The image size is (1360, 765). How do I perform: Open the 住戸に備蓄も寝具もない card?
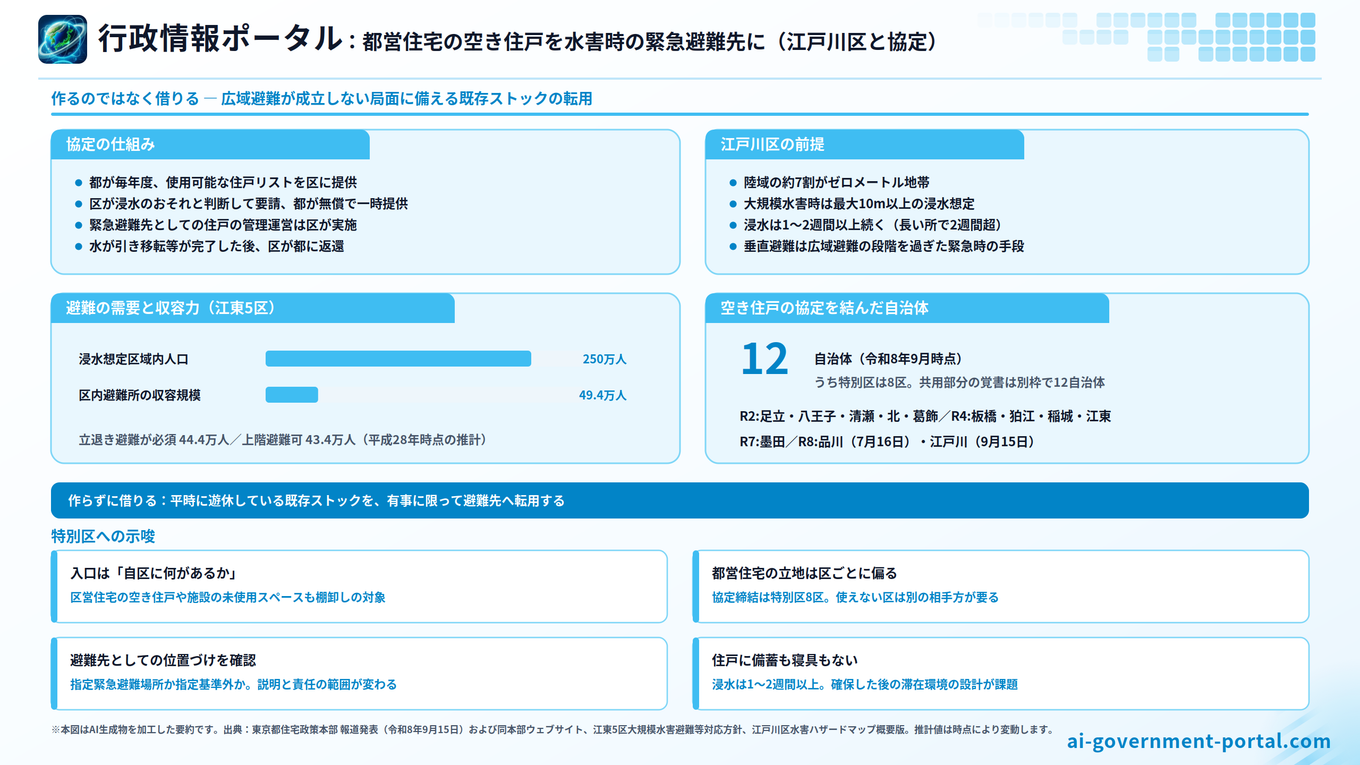pos(1001,673)
